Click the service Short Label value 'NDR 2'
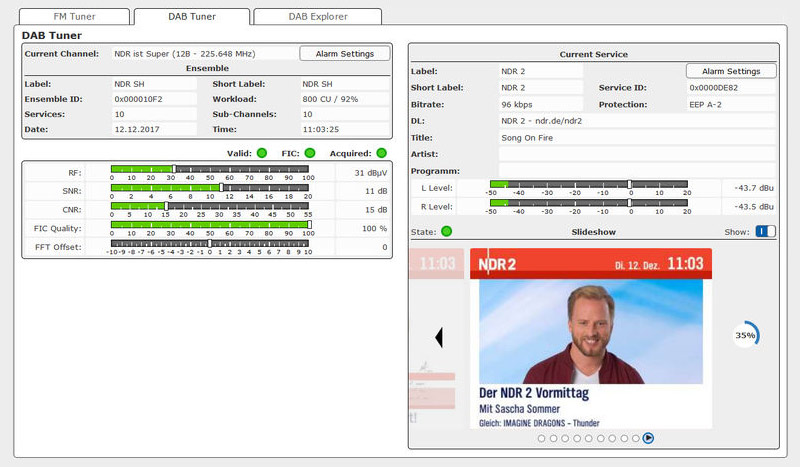800x467 pixels. pyautogui.click(x=541, y=88)
